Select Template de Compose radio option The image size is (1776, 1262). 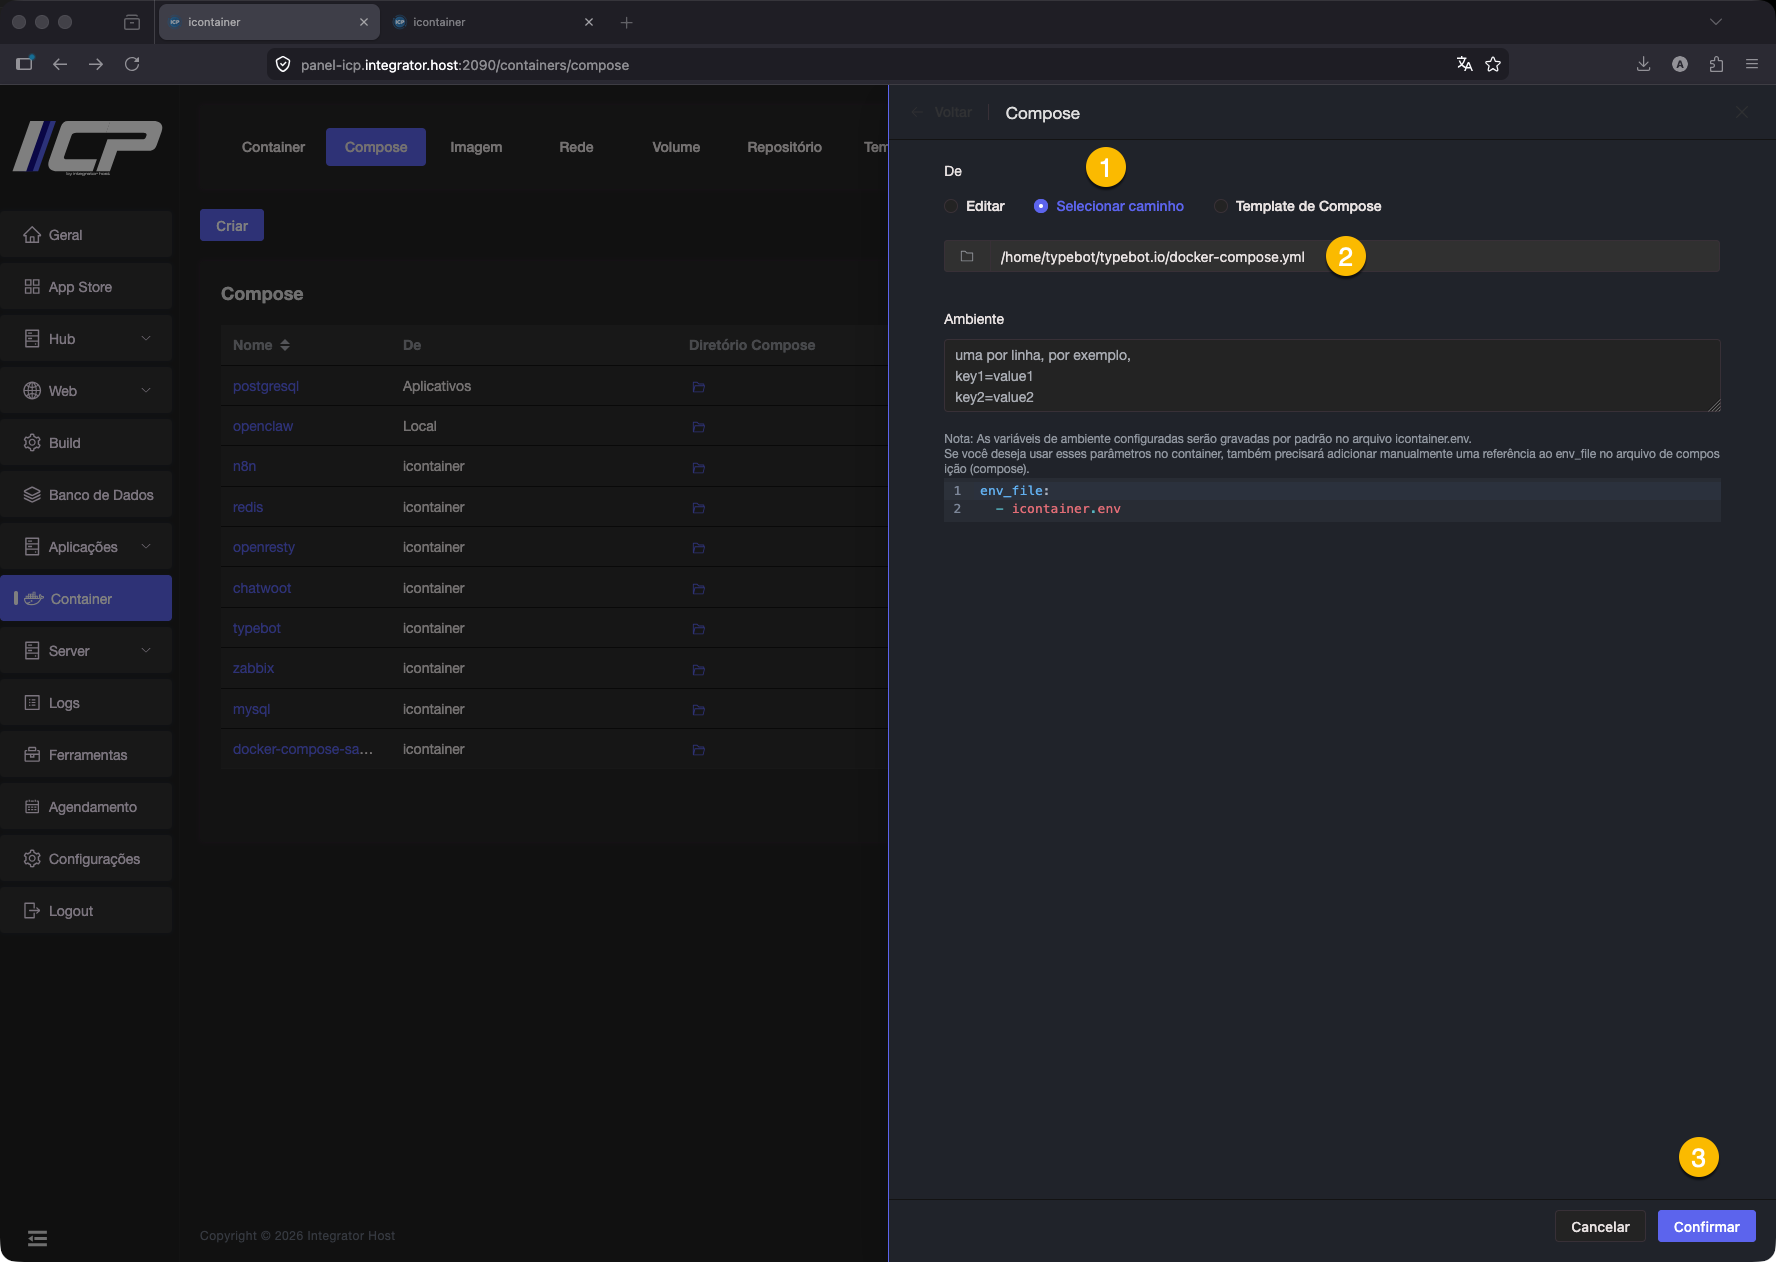(1221, 206)
